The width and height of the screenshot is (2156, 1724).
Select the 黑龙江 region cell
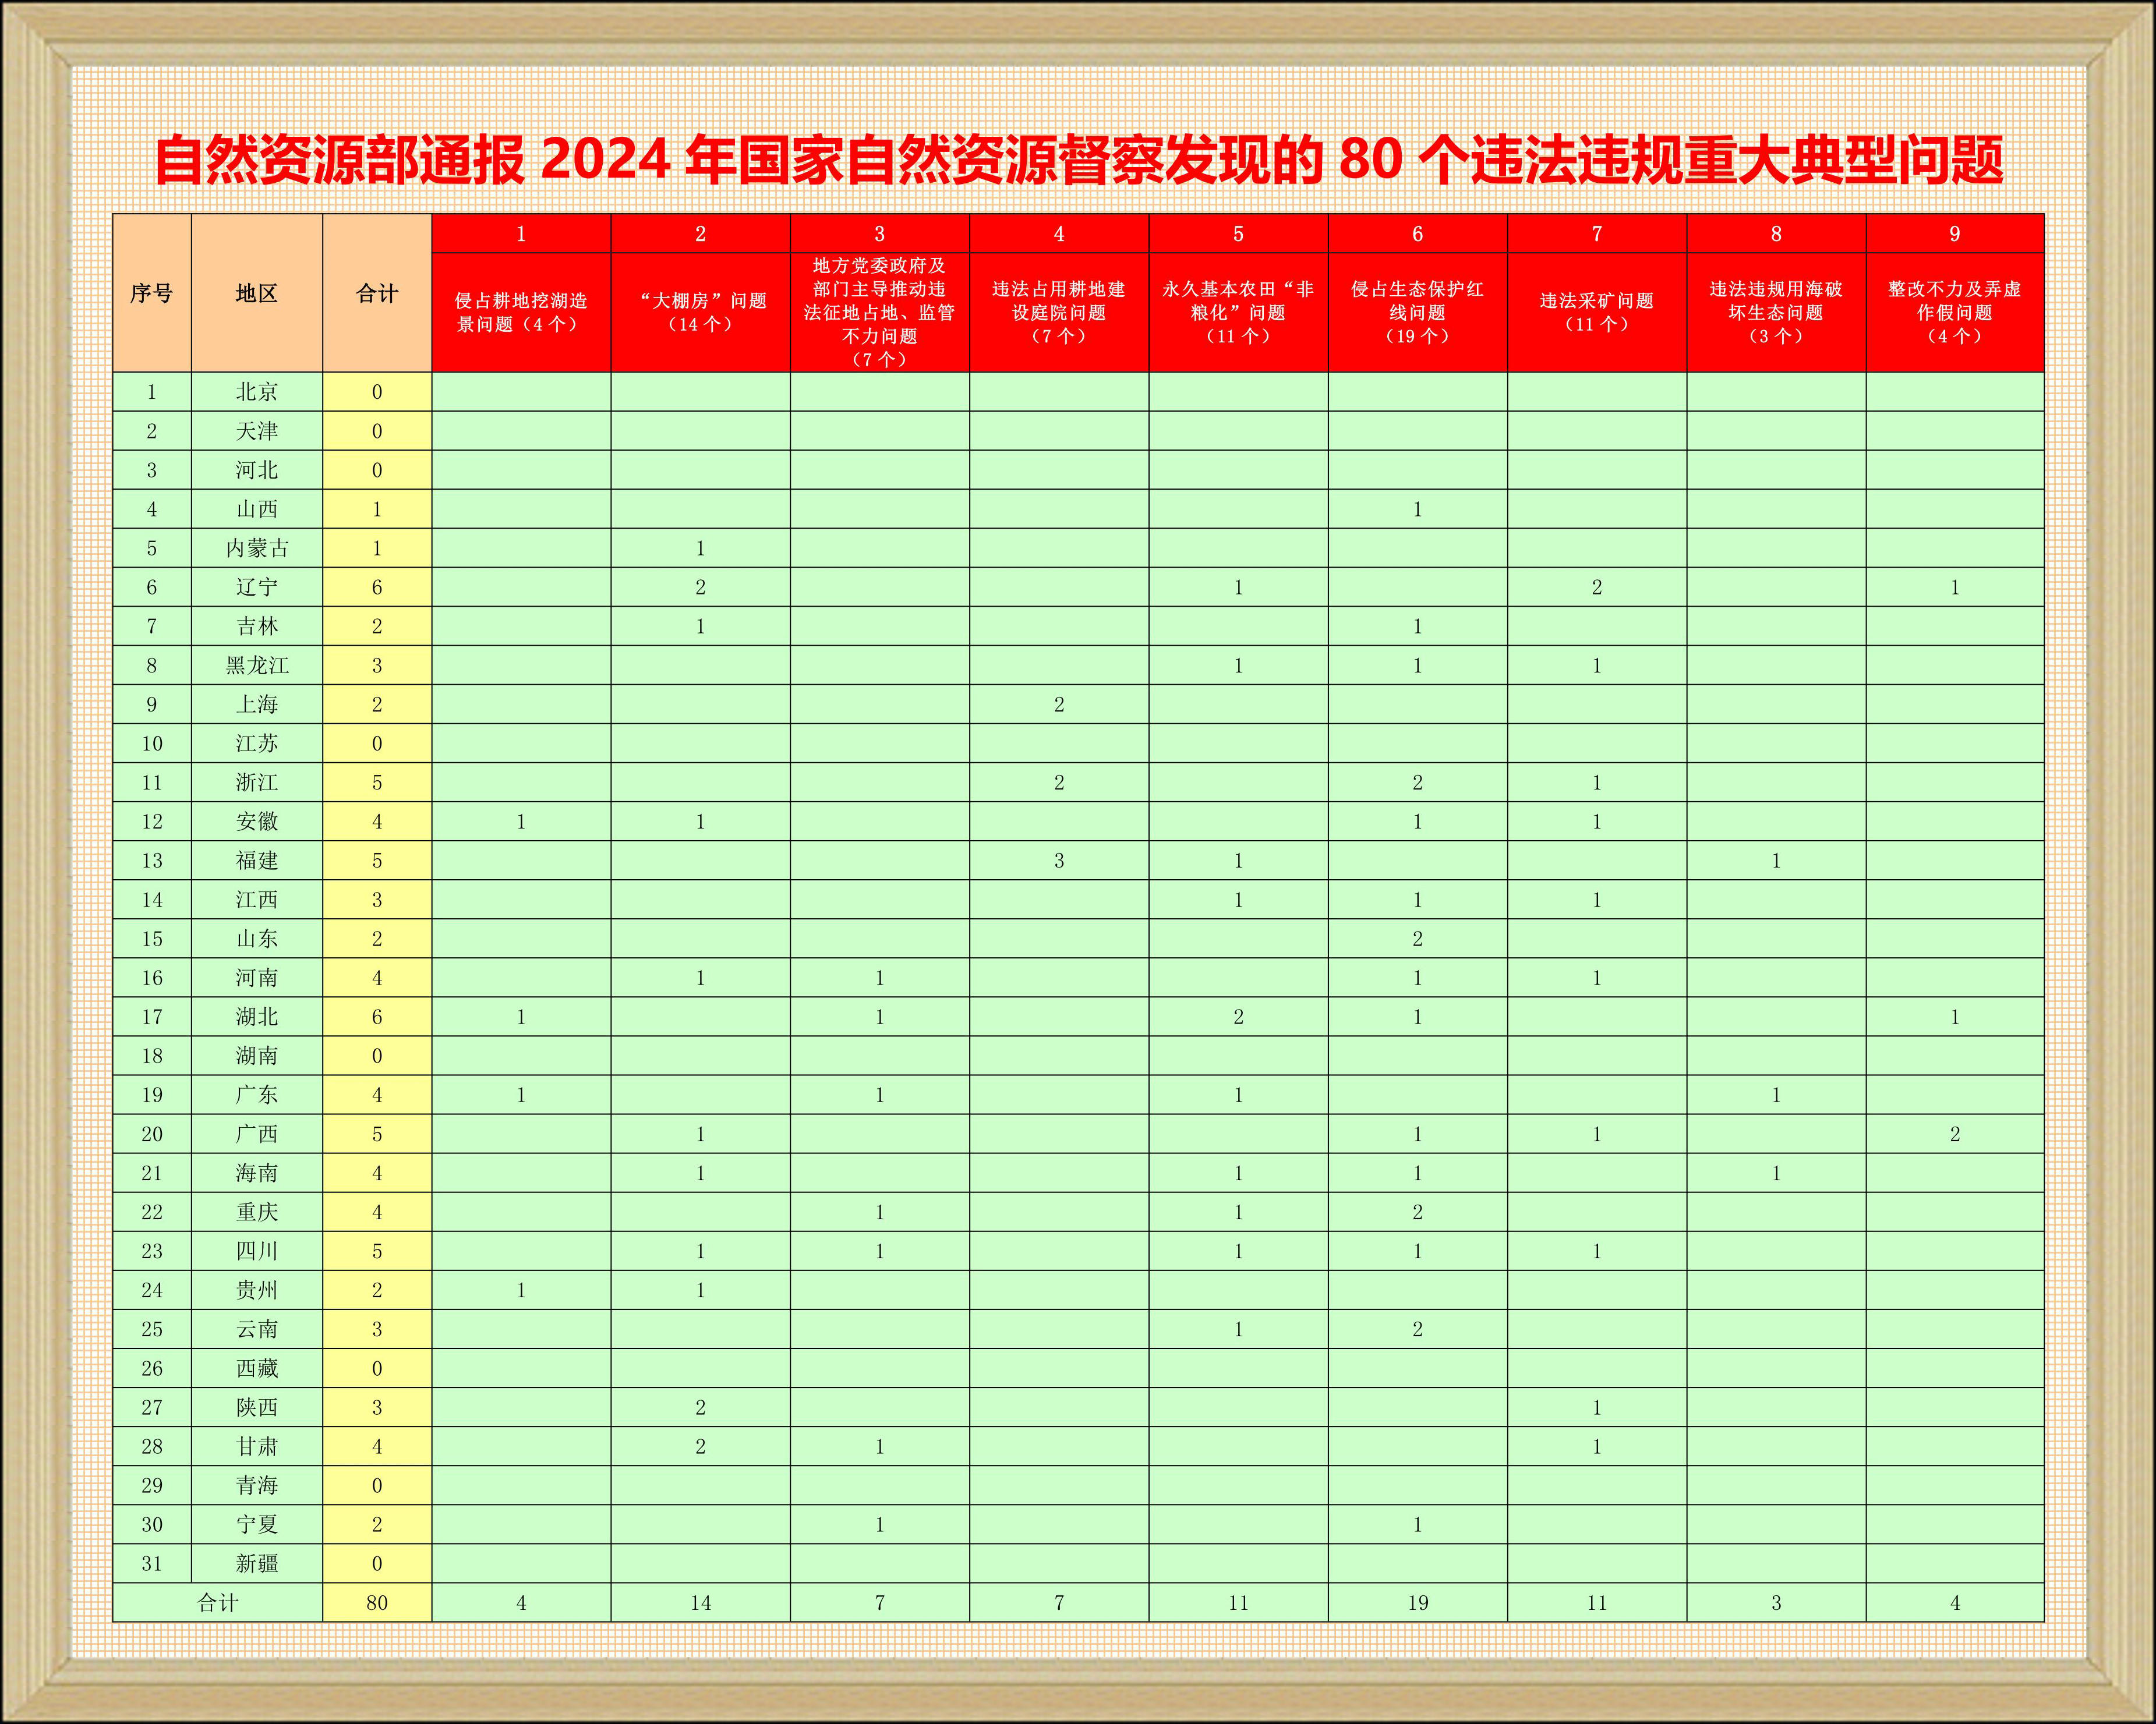[x=256, y=665]
